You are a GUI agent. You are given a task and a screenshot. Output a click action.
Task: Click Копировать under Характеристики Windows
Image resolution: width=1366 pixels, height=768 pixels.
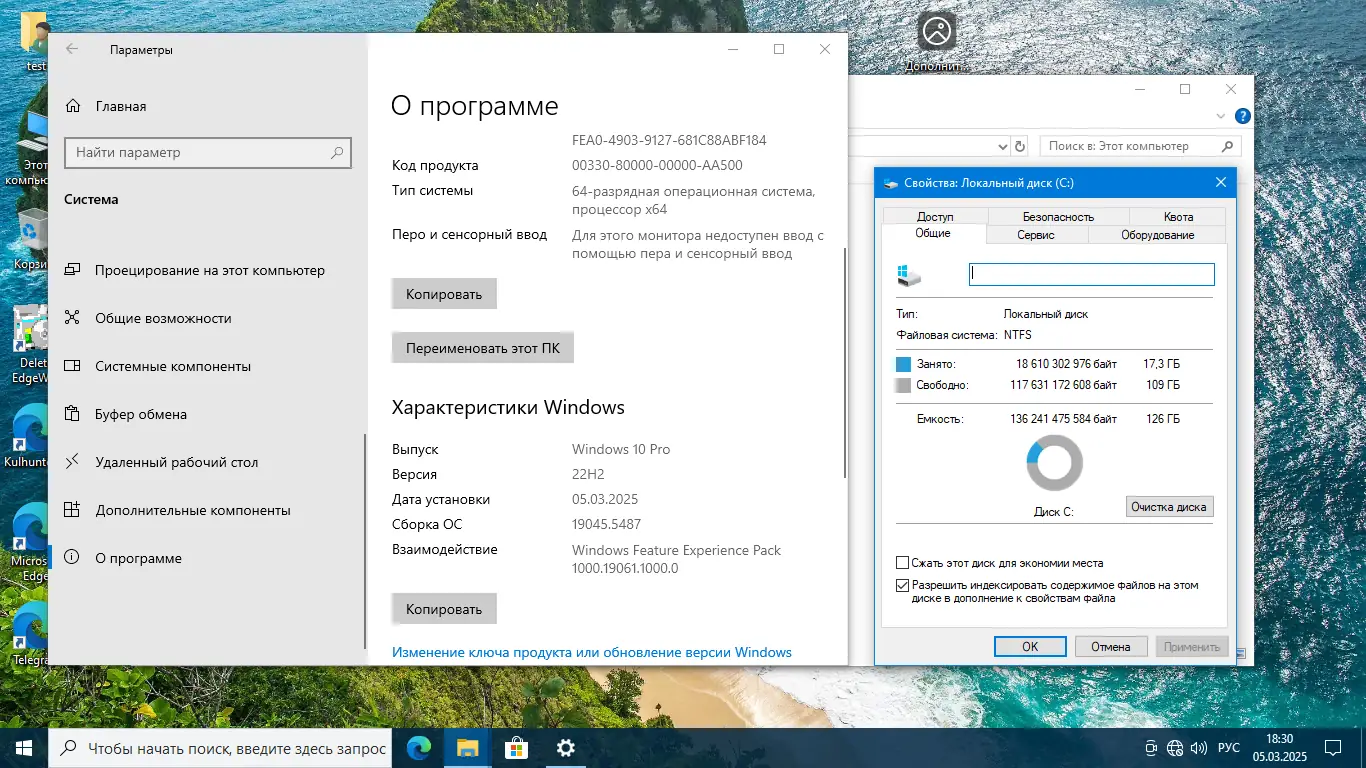444,609
